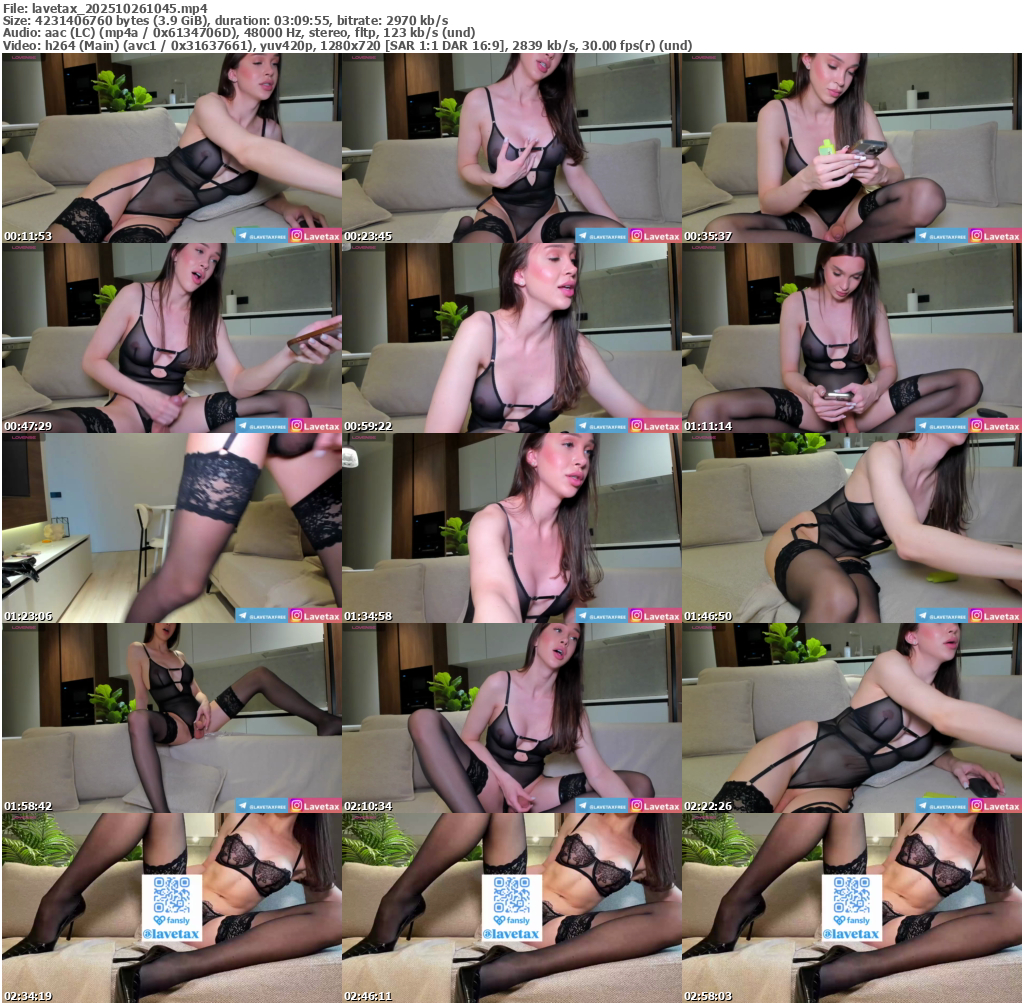
Task: View the frame labeled 02:22:26
Action: pyautogui.click(x=852, y=718)
